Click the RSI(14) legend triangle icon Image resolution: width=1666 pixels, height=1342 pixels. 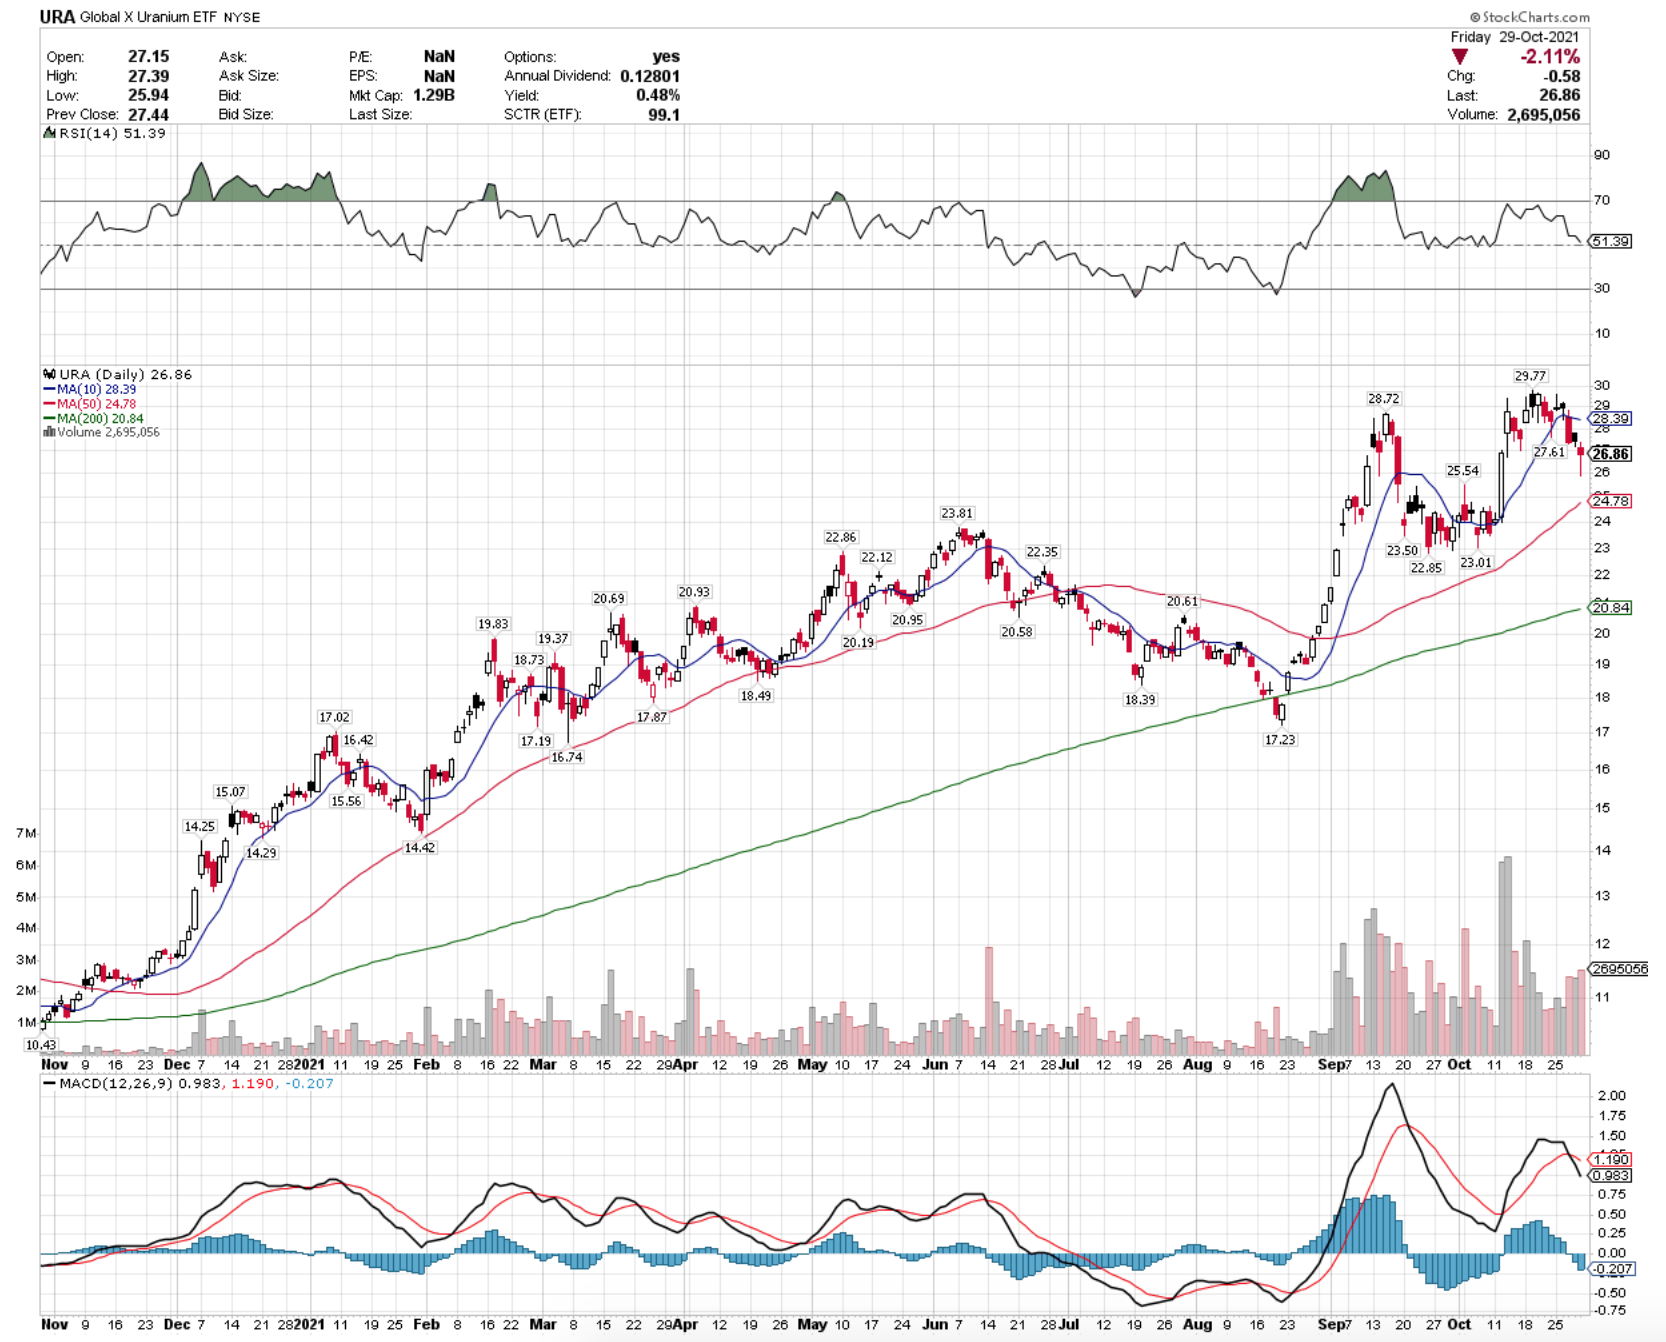point(49,133)
